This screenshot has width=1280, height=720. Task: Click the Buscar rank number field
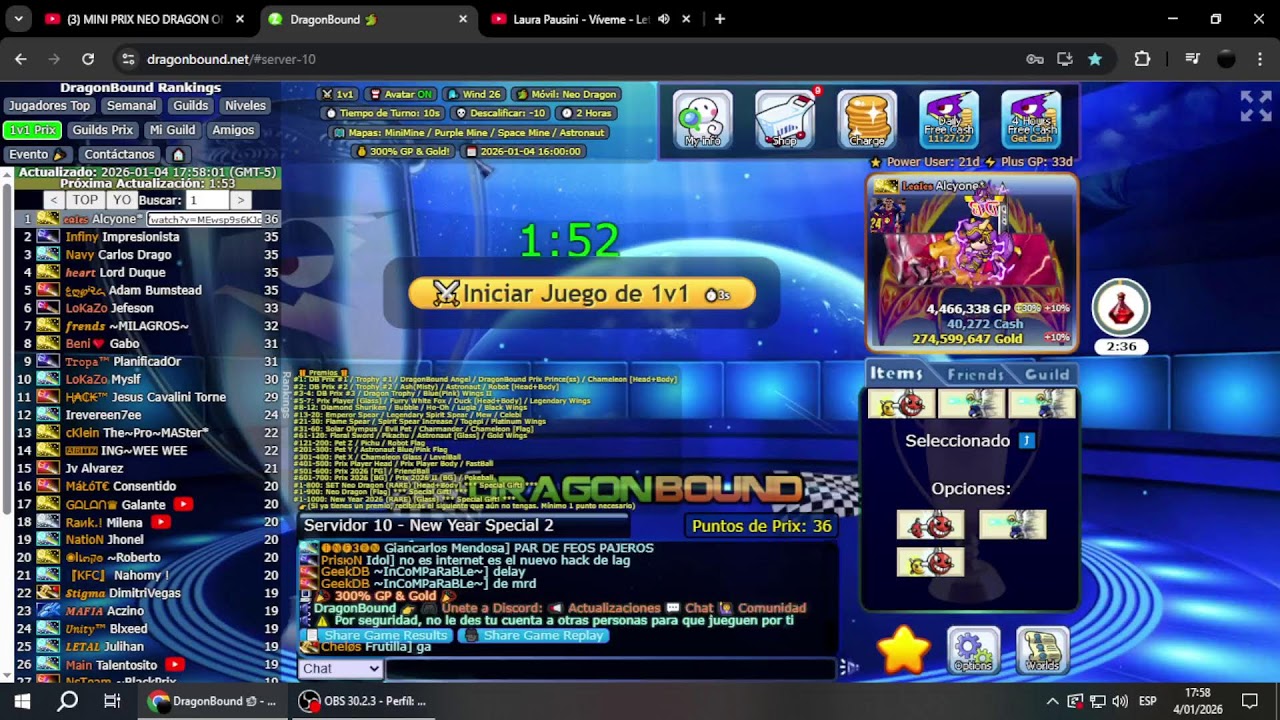tap(205, 201)
